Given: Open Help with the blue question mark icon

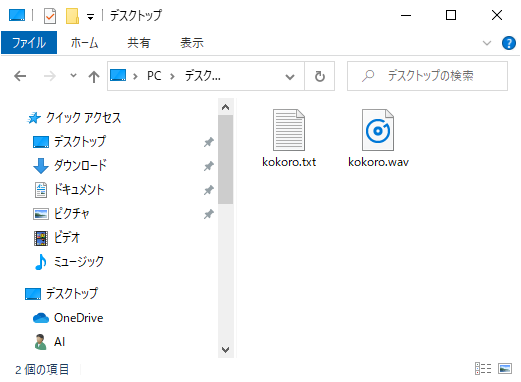Looking at the screenshot, I should [509, 43].
